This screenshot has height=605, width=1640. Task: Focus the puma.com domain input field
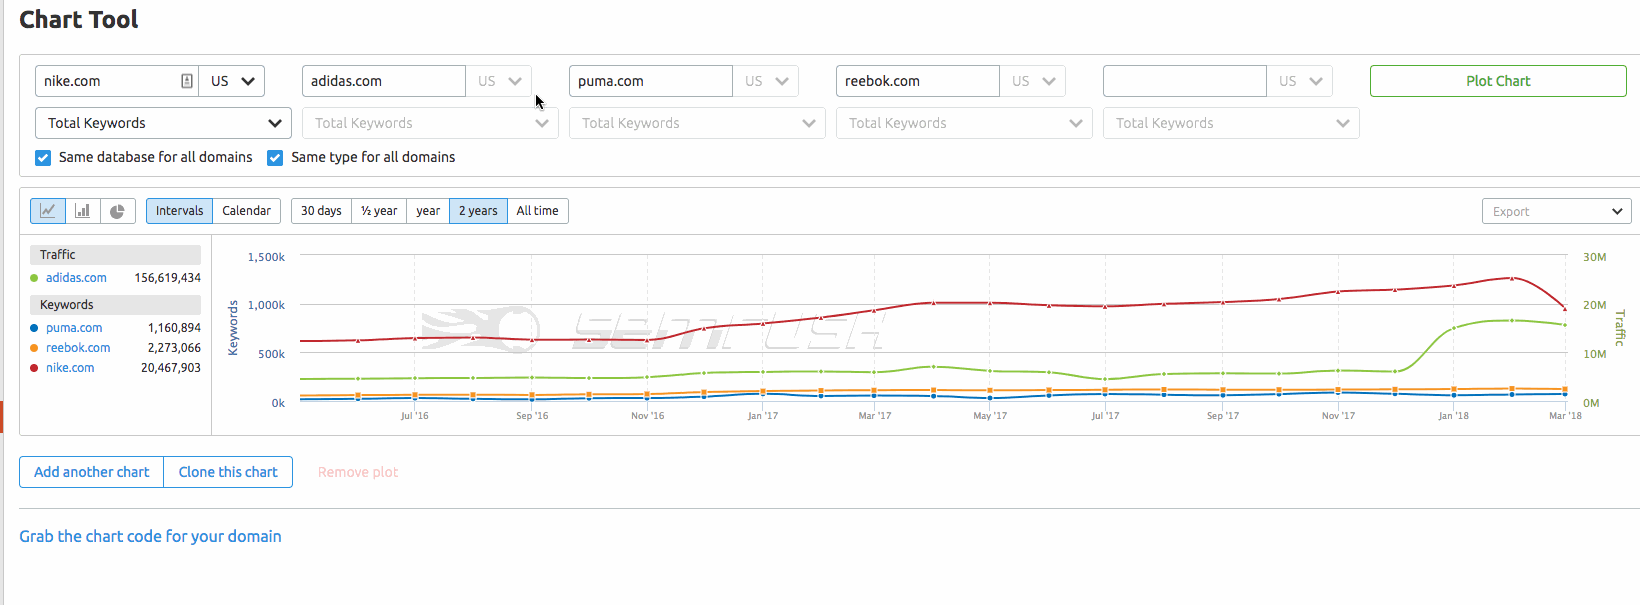click(x=651, y=81)
